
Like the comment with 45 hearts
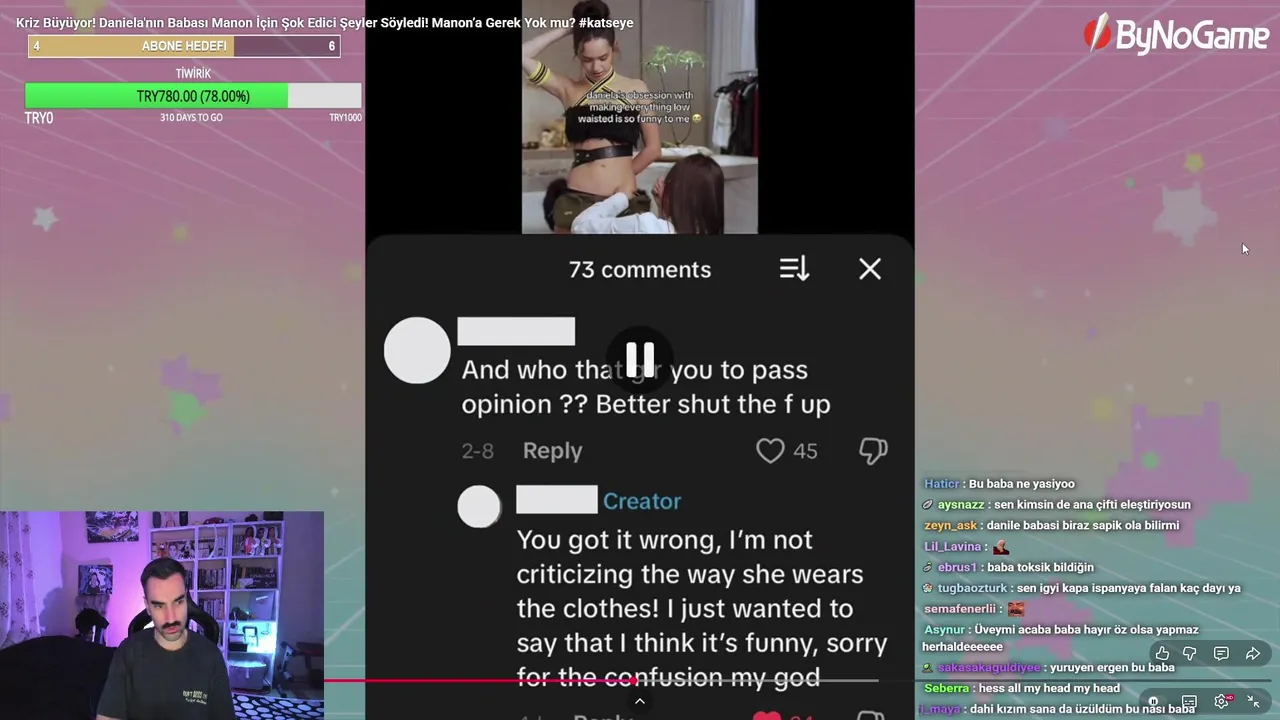click(770, 451)
